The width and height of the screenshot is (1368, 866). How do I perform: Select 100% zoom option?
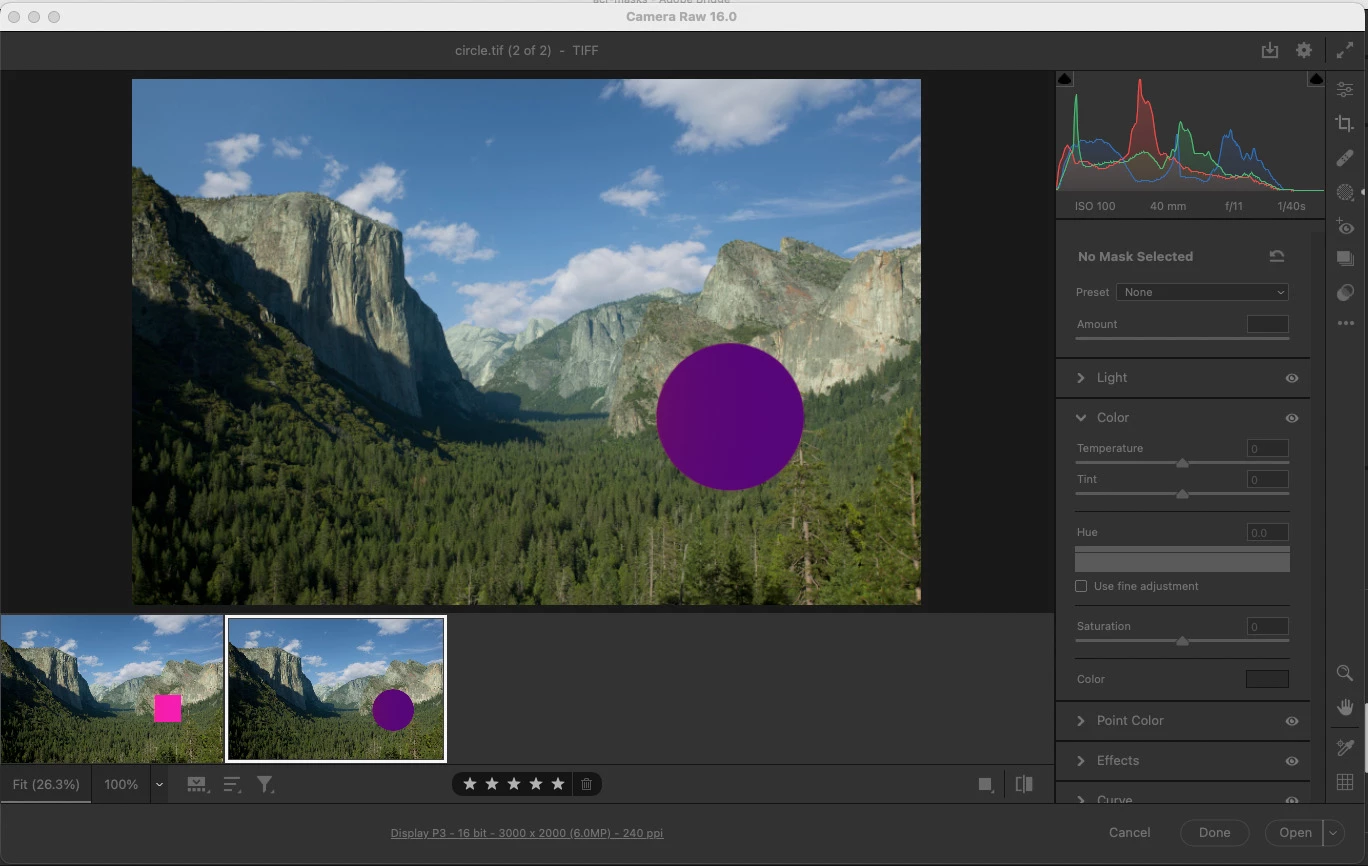click(x=121, y=785)
